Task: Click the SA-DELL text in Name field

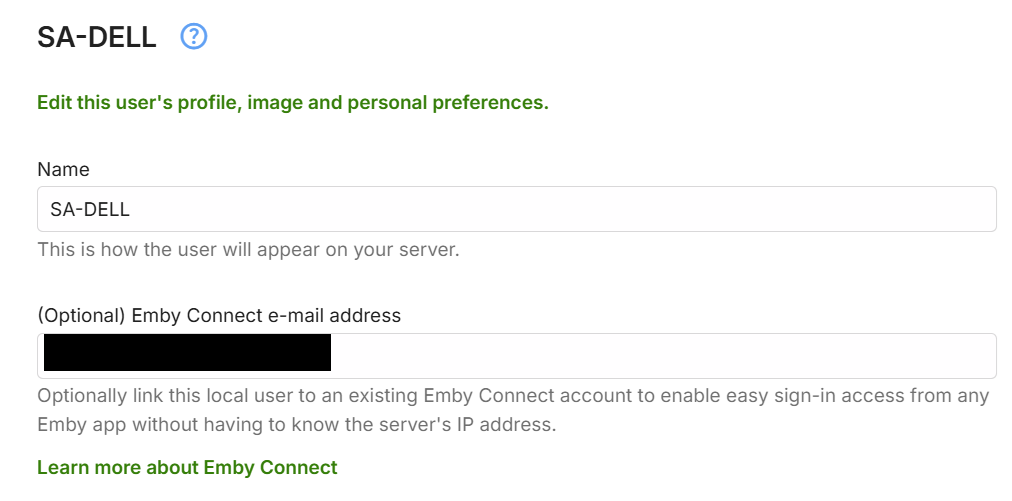Action: pyautogui.click(x=90, y=210)
